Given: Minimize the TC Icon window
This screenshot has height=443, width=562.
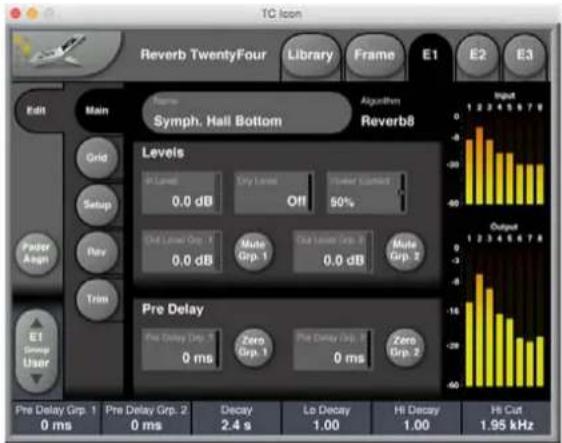Looking at the screenshot, I should click(33, 14).
